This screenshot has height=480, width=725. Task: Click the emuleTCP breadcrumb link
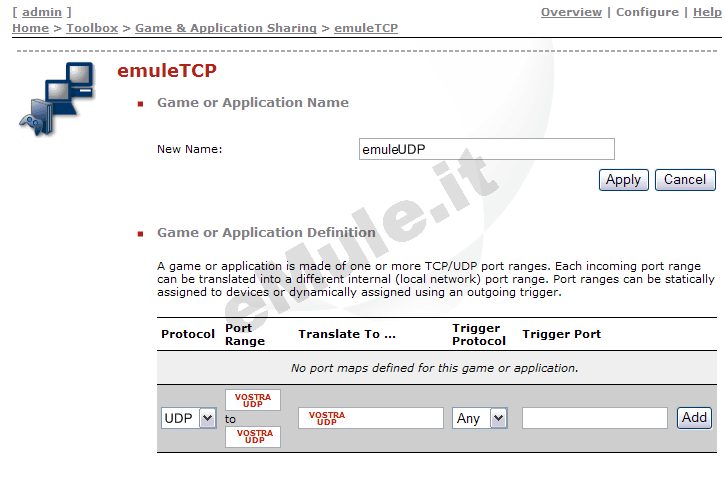pyautogui.click(x=365, y=28)
